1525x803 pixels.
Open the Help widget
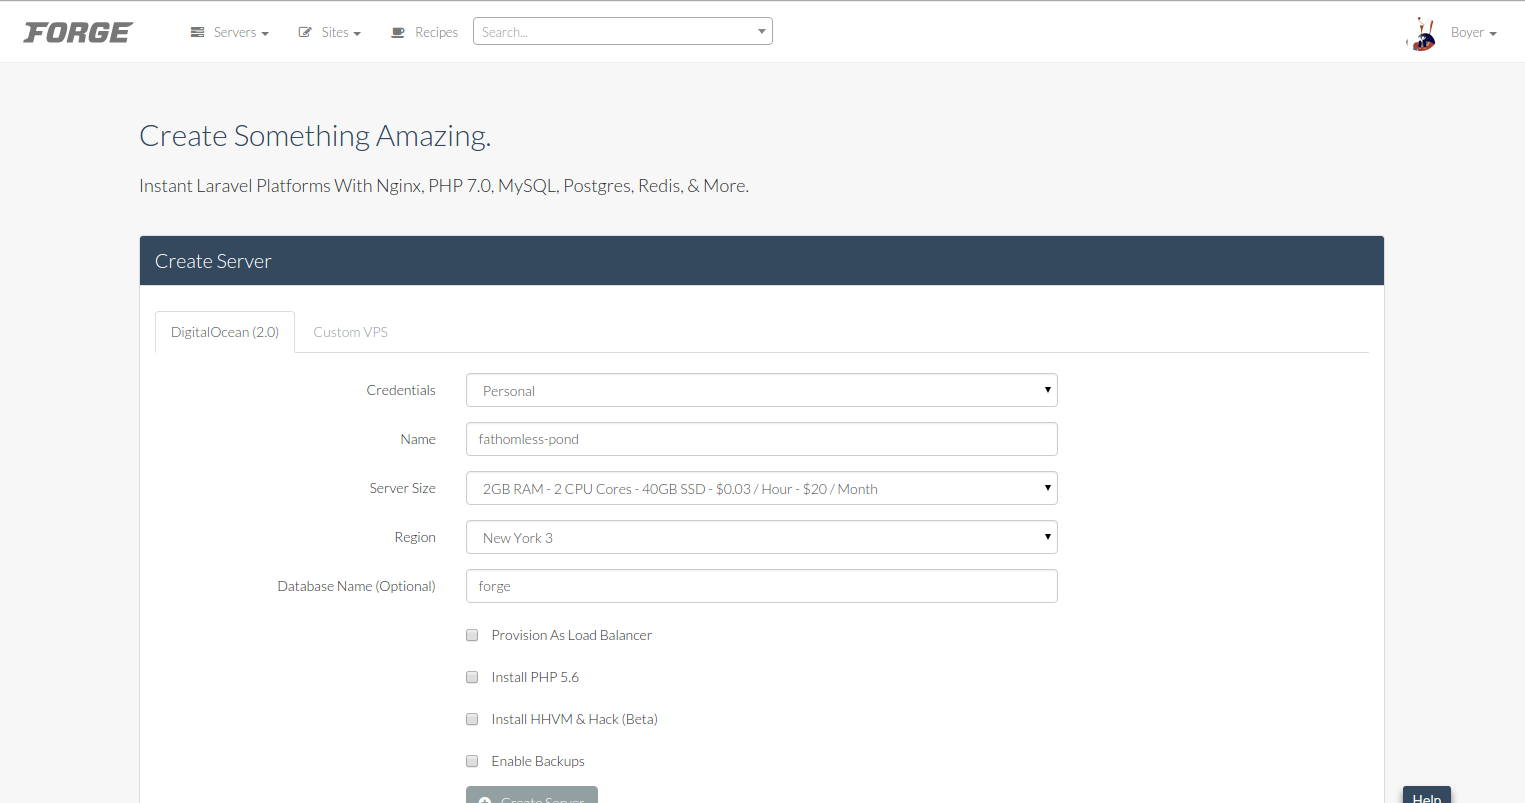[x=1427, y=795]
